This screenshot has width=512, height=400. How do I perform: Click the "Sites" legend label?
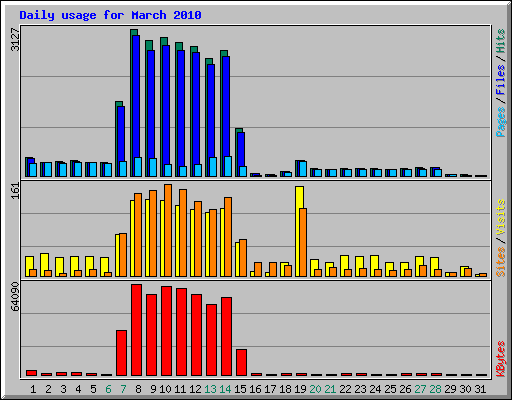(501, 262)
